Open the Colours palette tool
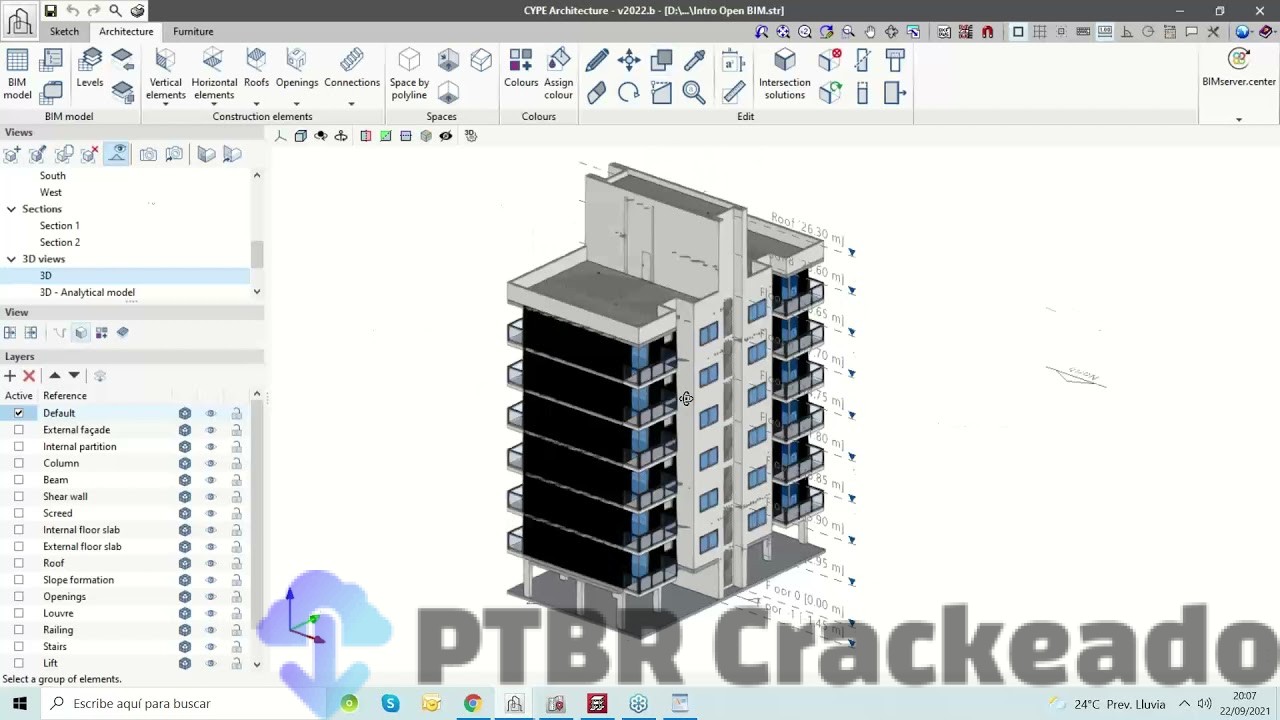Image resolution: width=1280 pixels, height=720 pixels. click(520, 69)
